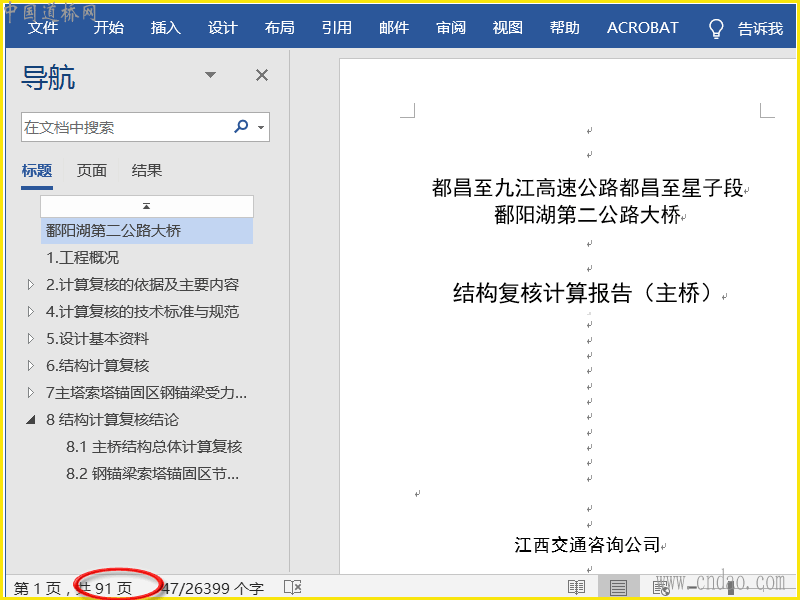Image resolution: width=800 pixels, height=600 pixels.
Task: Jump to heading 6.结构计算复核
Action: [x=97, y=366]
